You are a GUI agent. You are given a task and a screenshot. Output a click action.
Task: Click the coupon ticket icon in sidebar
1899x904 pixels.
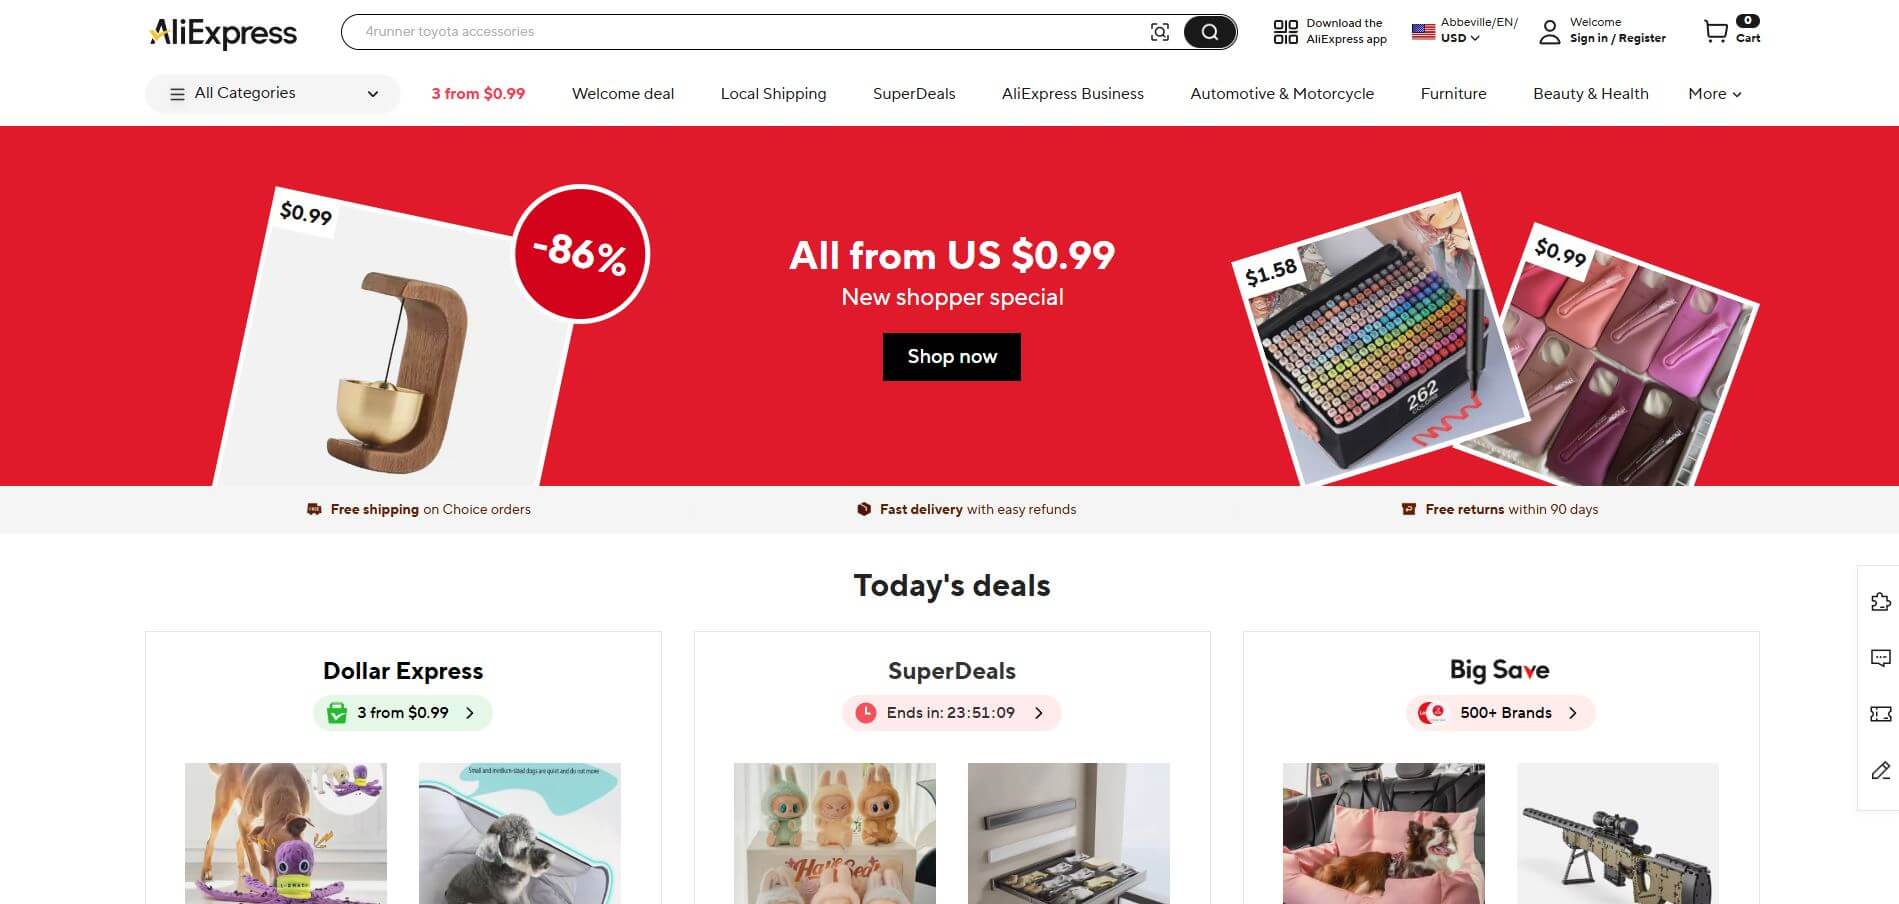tap(1880, 714)
